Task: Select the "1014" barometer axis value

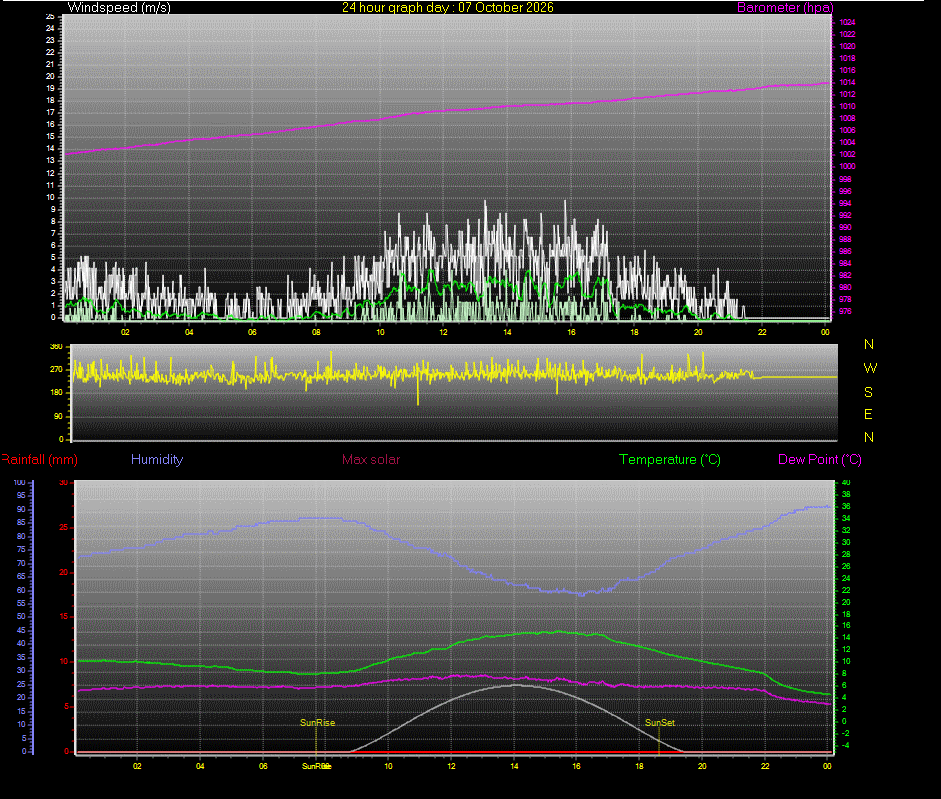Action: pyautogui.click(x=847, y=82)
